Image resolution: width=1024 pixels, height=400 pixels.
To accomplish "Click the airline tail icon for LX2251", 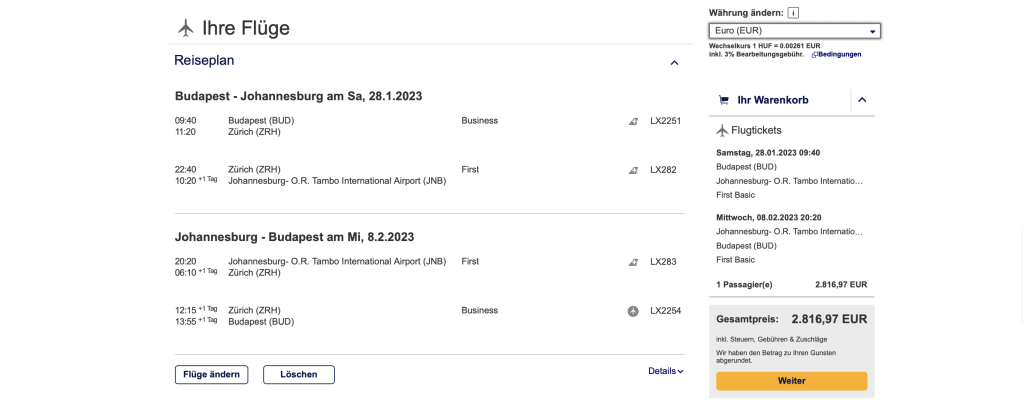I will (x=633, y=121).
